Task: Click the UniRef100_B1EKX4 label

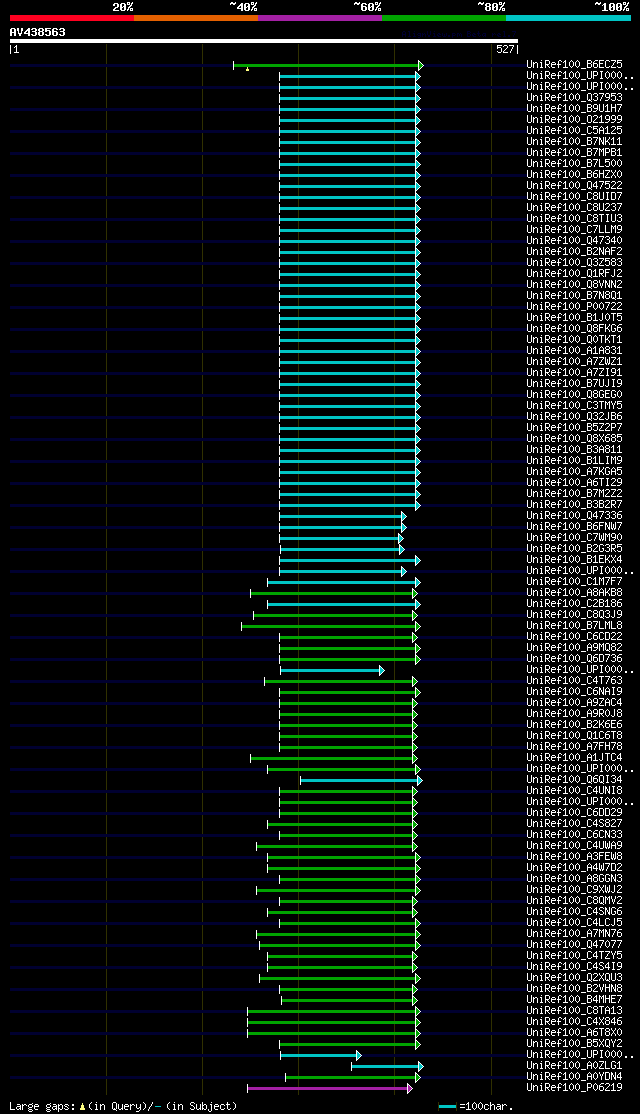Action: click(575, 560)
